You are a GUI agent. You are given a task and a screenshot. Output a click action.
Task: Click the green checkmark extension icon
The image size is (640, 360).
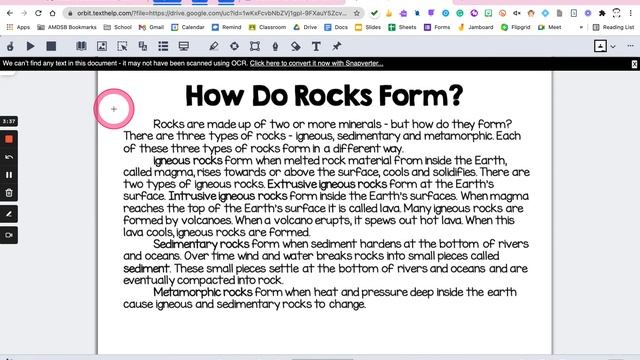pos(374,13)
